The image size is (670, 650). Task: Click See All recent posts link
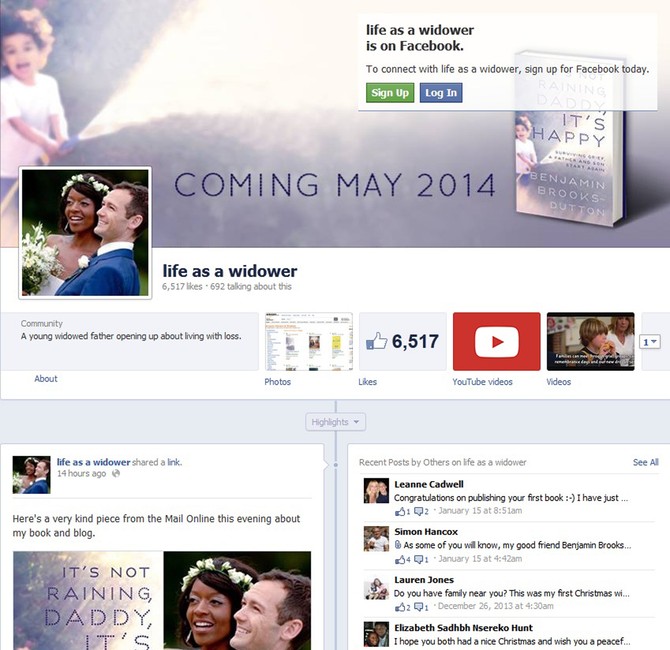[646, 462]
